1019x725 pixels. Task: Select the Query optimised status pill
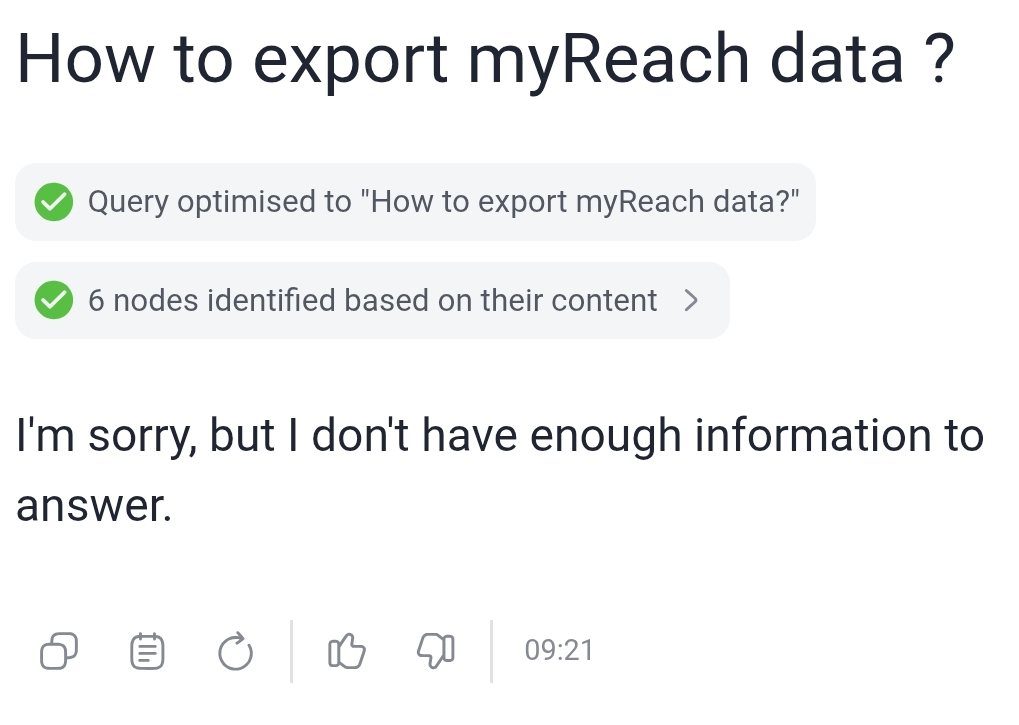pos(415,202)
